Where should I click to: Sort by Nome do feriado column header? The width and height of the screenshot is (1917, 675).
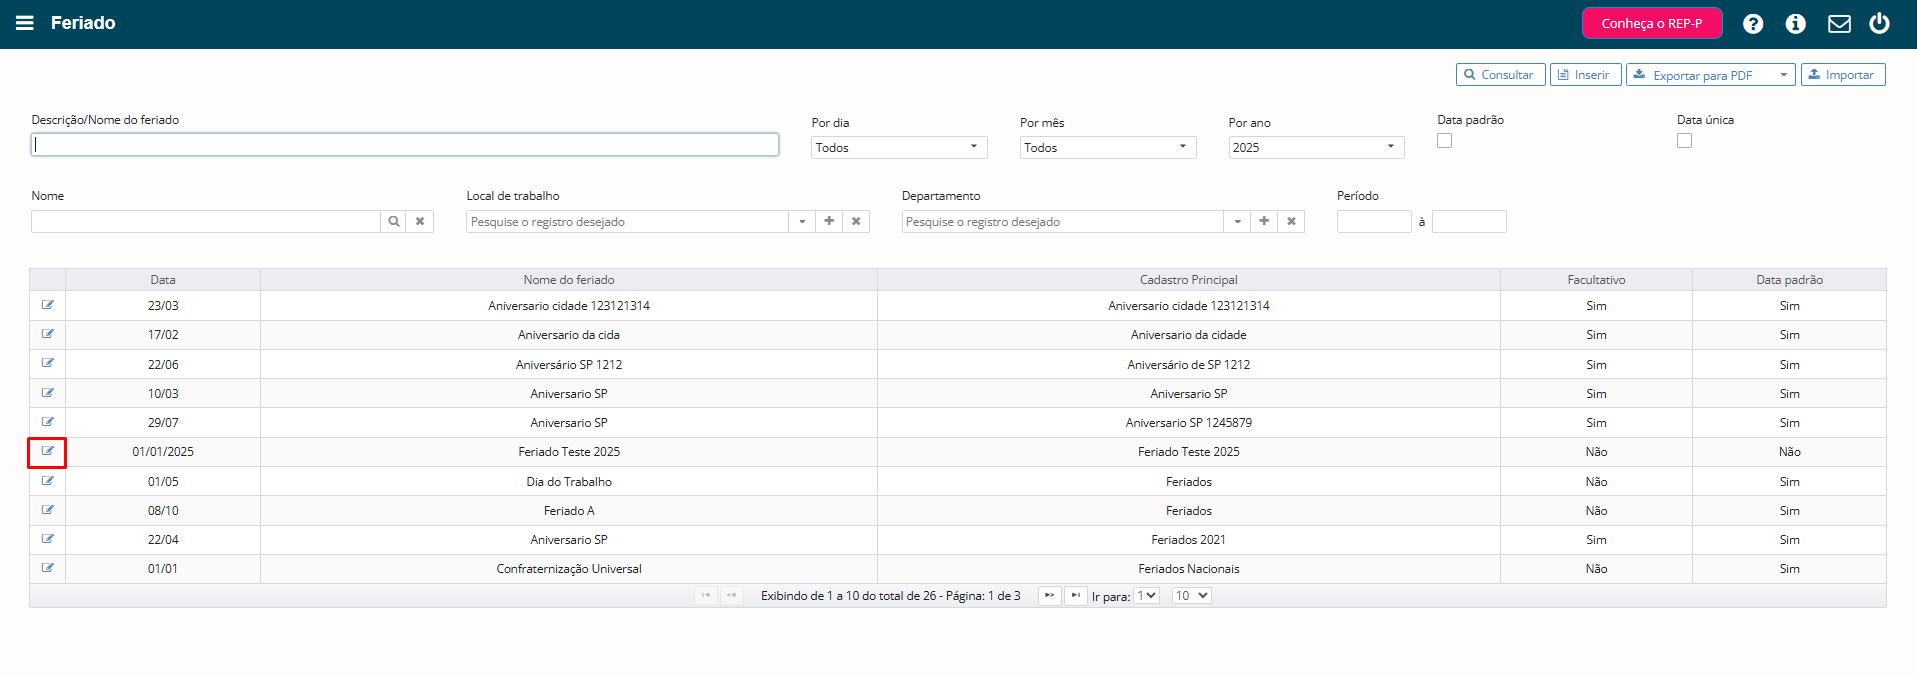(569, 280)
